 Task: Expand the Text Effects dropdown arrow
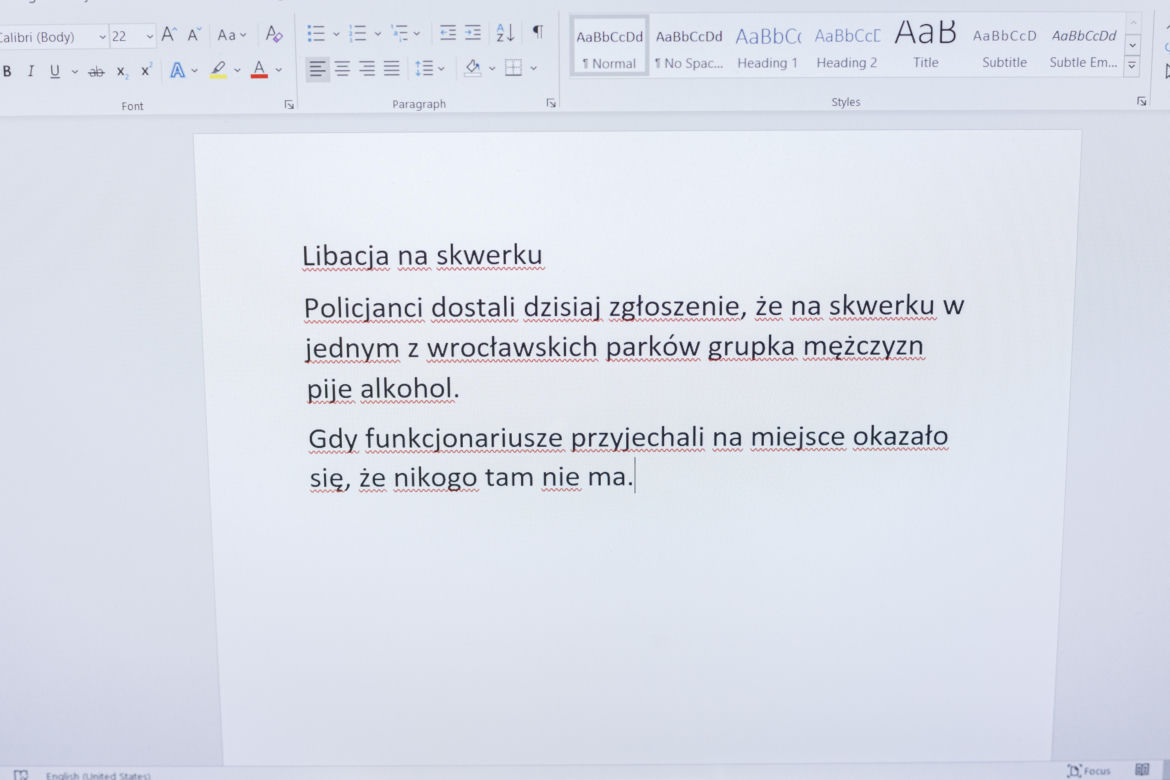[195, 71]
